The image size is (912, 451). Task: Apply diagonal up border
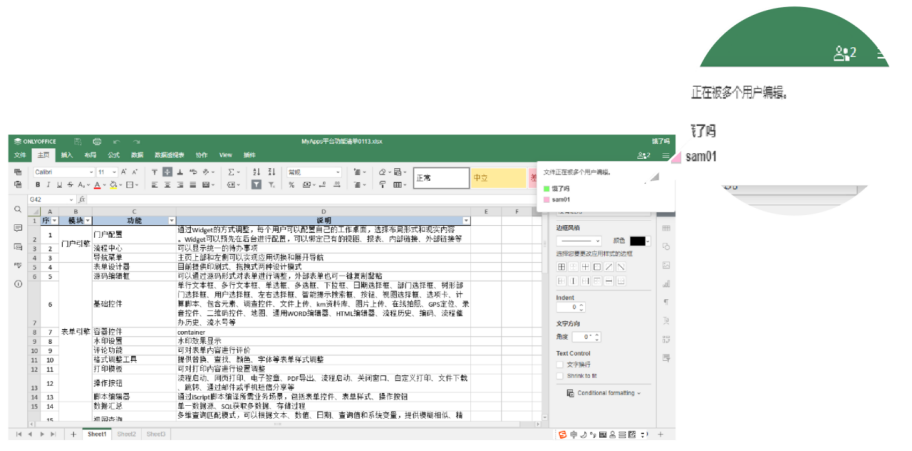(609, 267)
